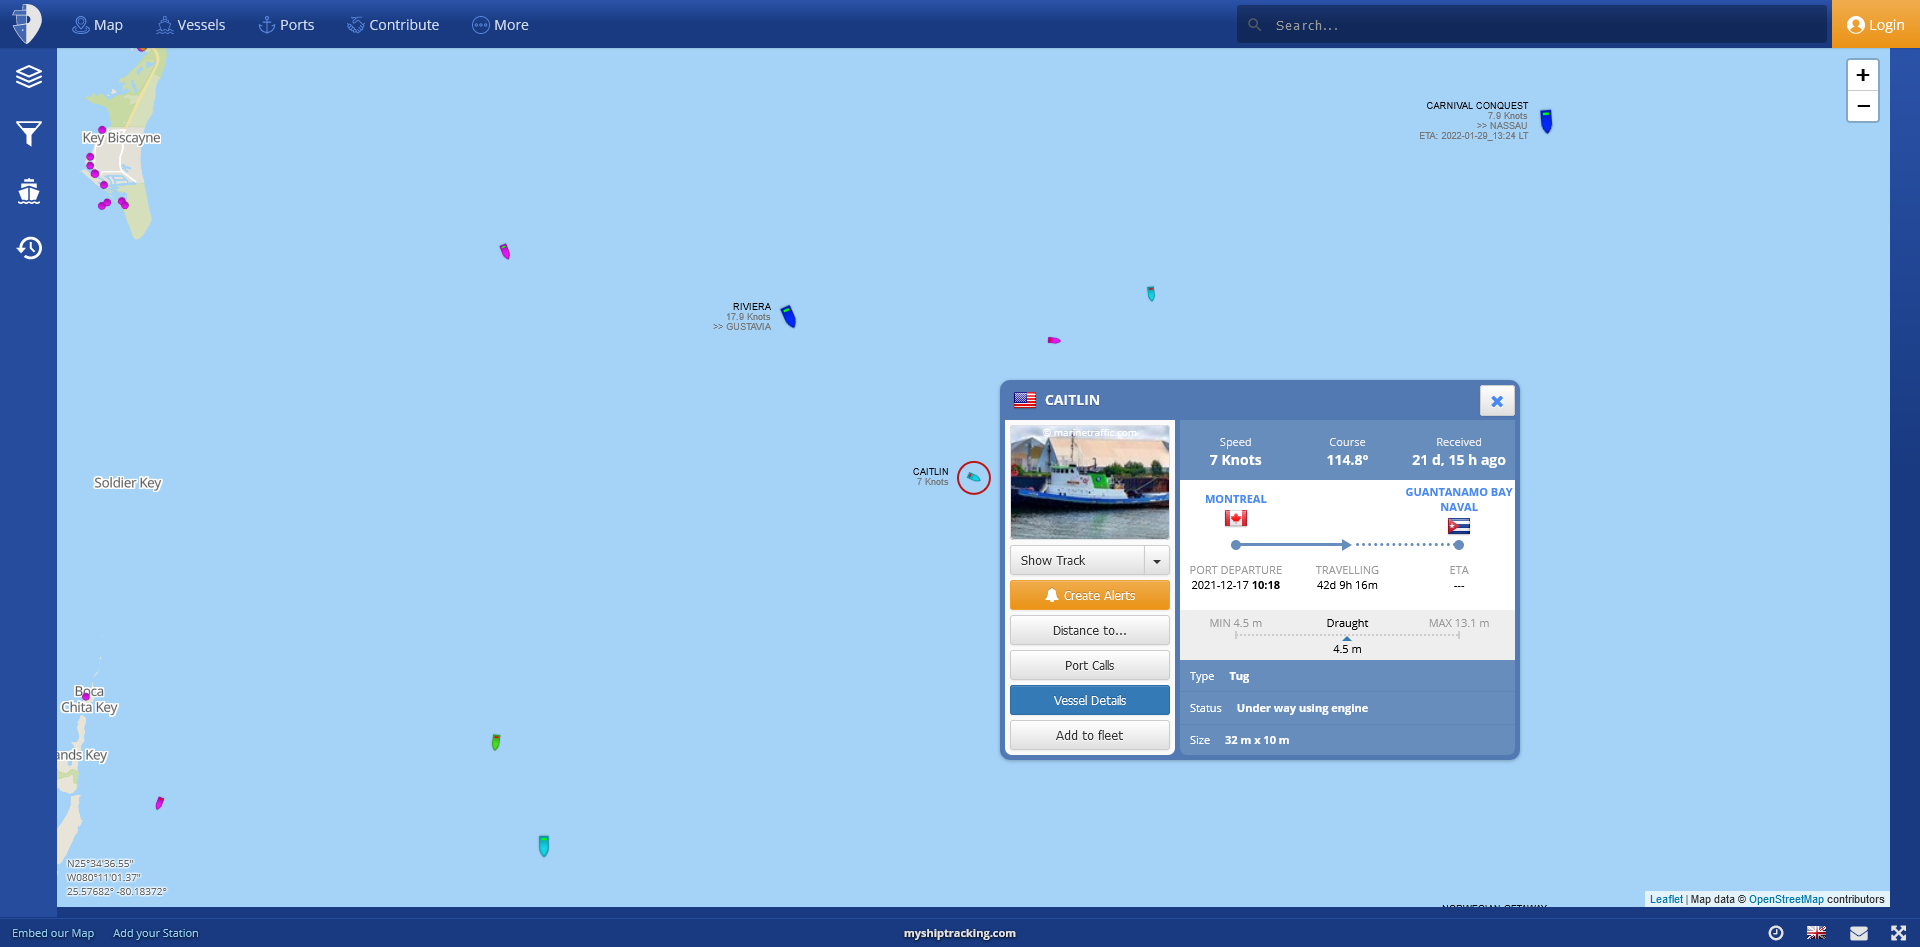Select the teal vessel marker at bottom
The height and width of the screenshot is (947, 1920).
[544, 846]
